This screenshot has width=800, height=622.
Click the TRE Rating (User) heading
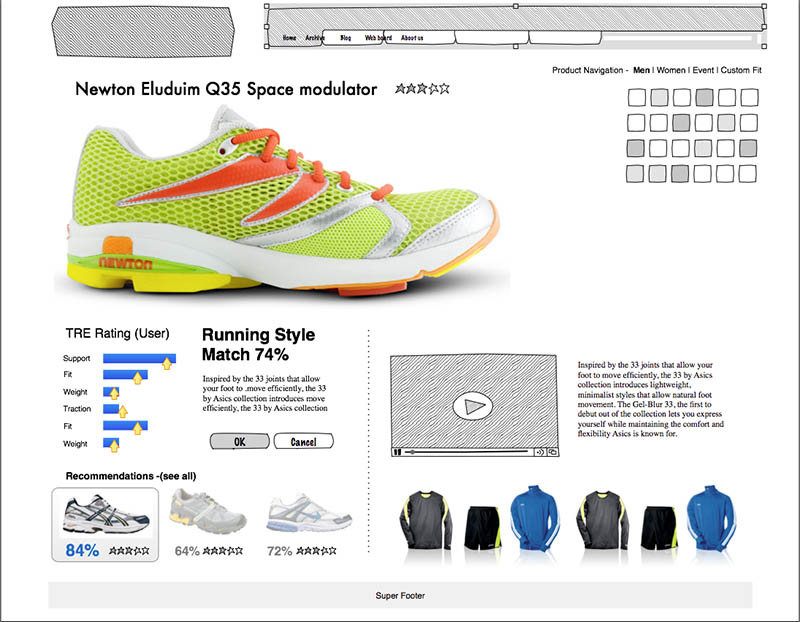[117, 333]
